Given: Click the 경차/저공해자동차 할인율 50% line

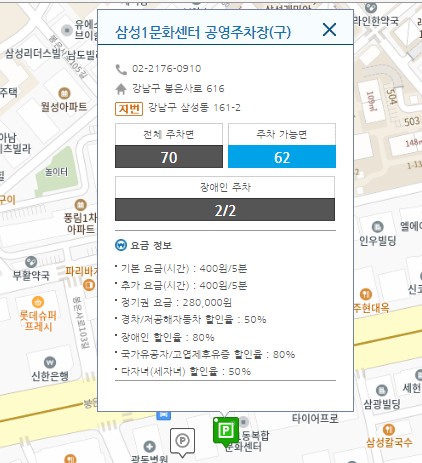Looking at the screenshot, I should coord(193,320).
